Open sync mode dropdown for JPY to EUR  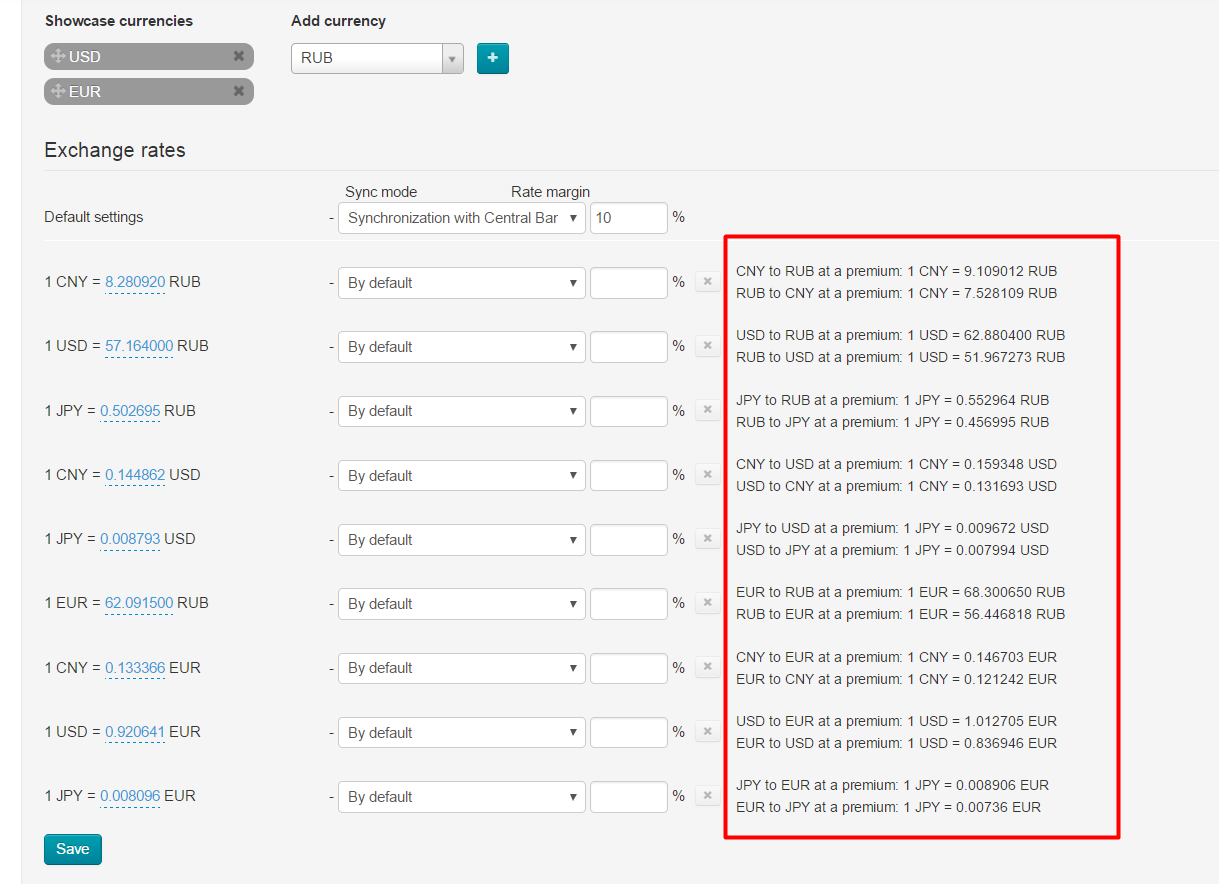pyautogui.click(x=462, y=797)
